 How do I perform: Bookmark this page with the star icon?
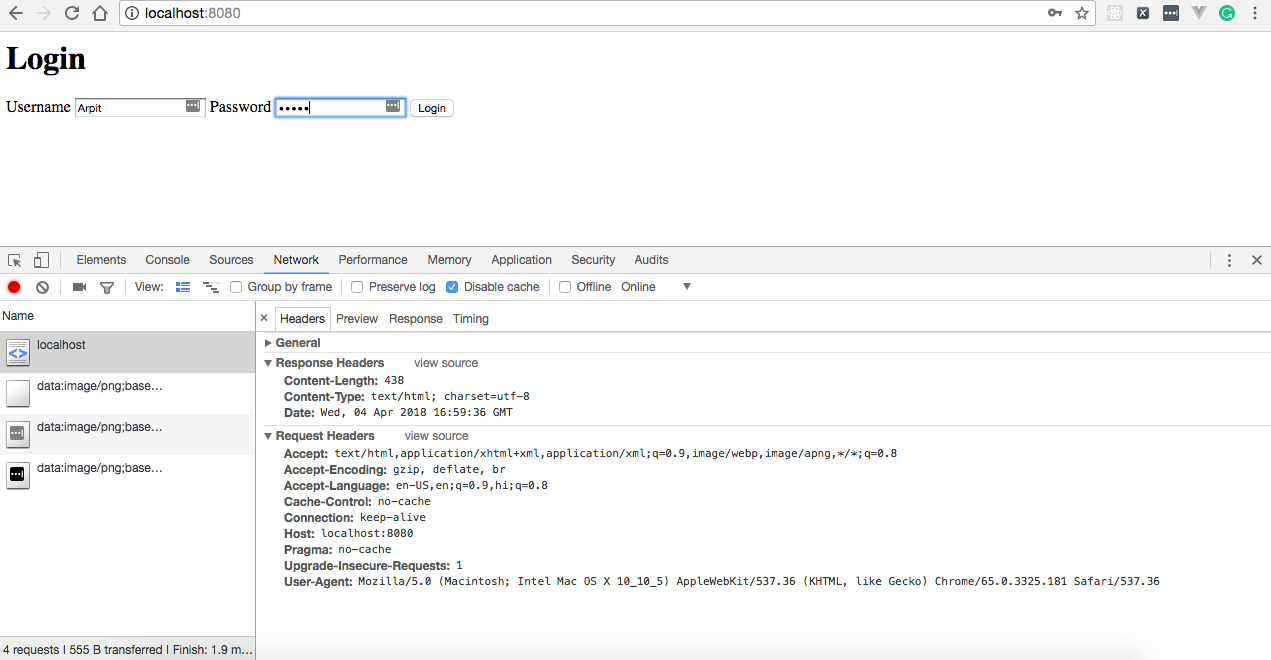(x=1082, y=13)
